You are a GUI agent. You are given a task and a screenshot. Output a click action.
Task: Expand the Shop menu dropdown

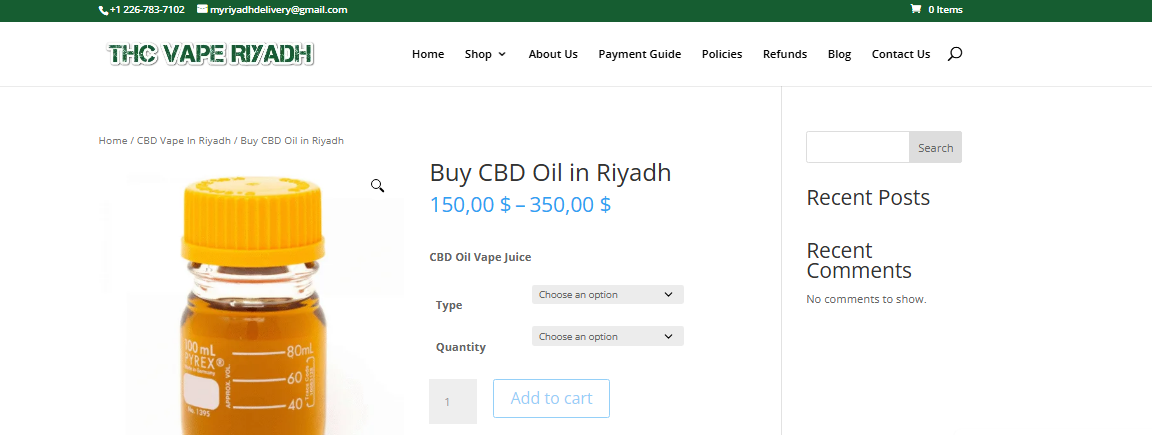tap(485, 54)
